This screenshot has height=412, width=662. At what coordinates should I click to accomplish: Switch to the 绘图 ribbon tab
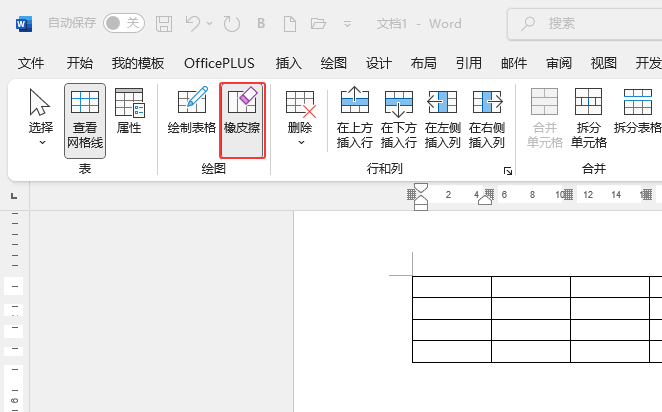(334, 63)
